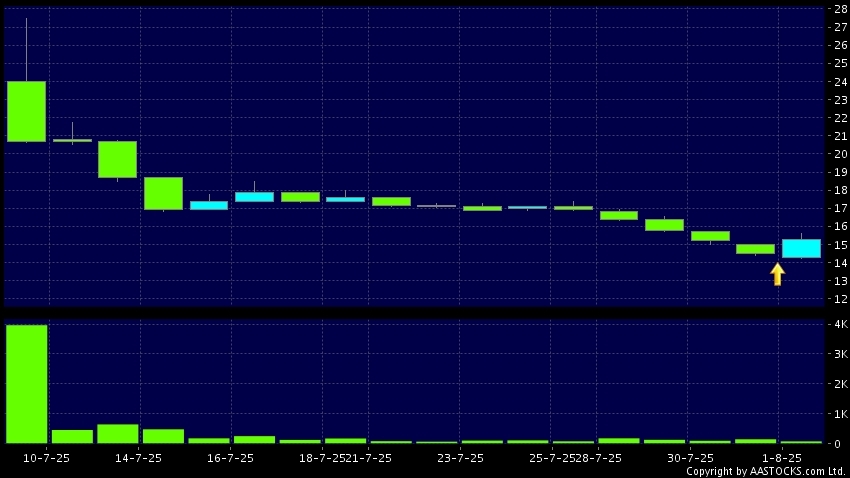Click the tall green candlestick with the long upper wick
850x478 pixels.
(26, 111)
